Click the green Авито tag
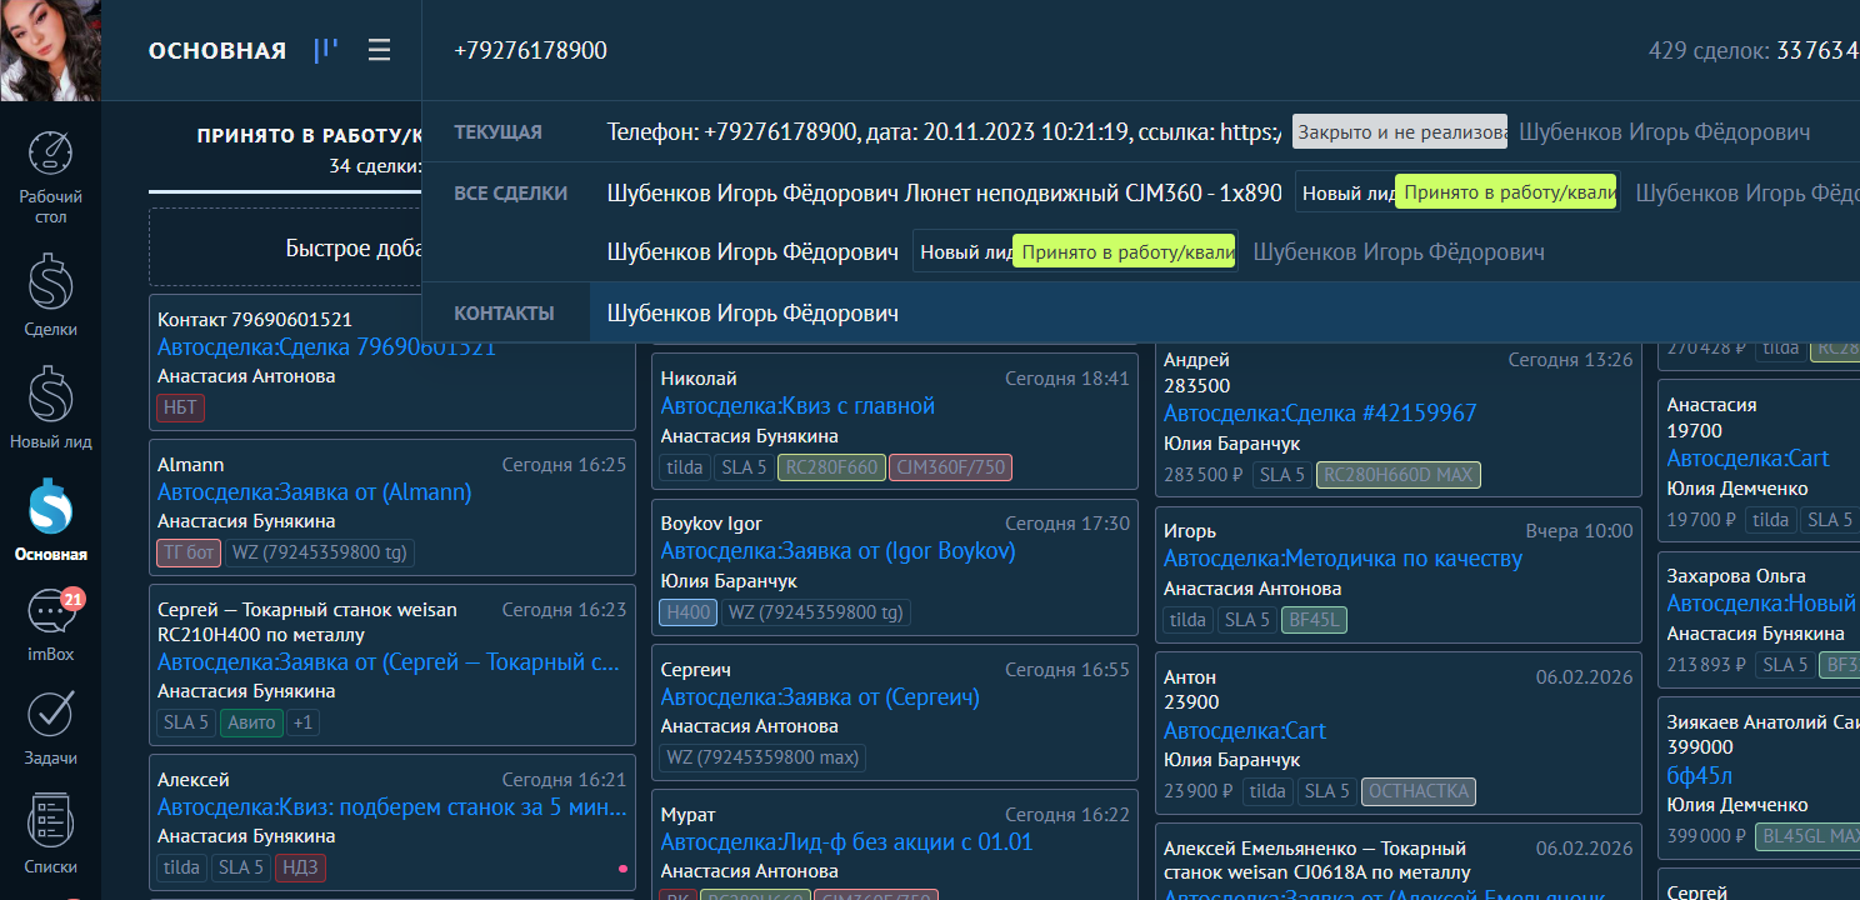 point(251,722)
